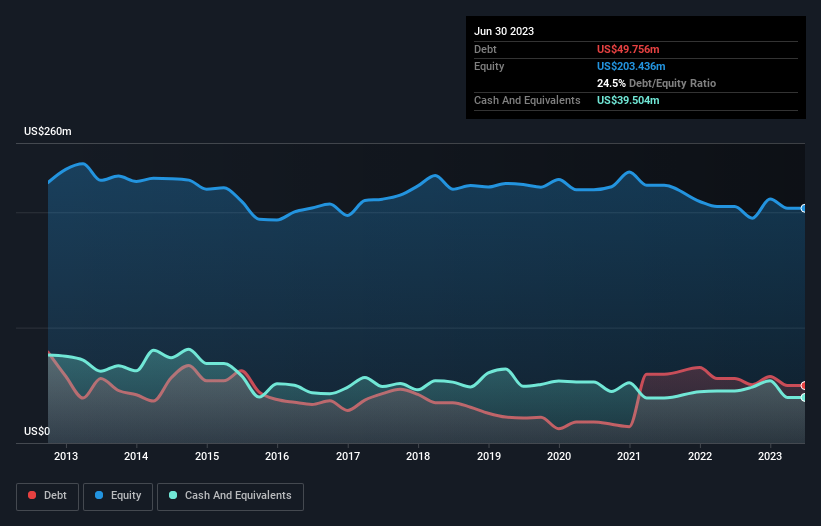The width and height of the screenshot is (821, 526).
Task: Click the Jun 30 2023 tooltip date
Action: [504, 31]
